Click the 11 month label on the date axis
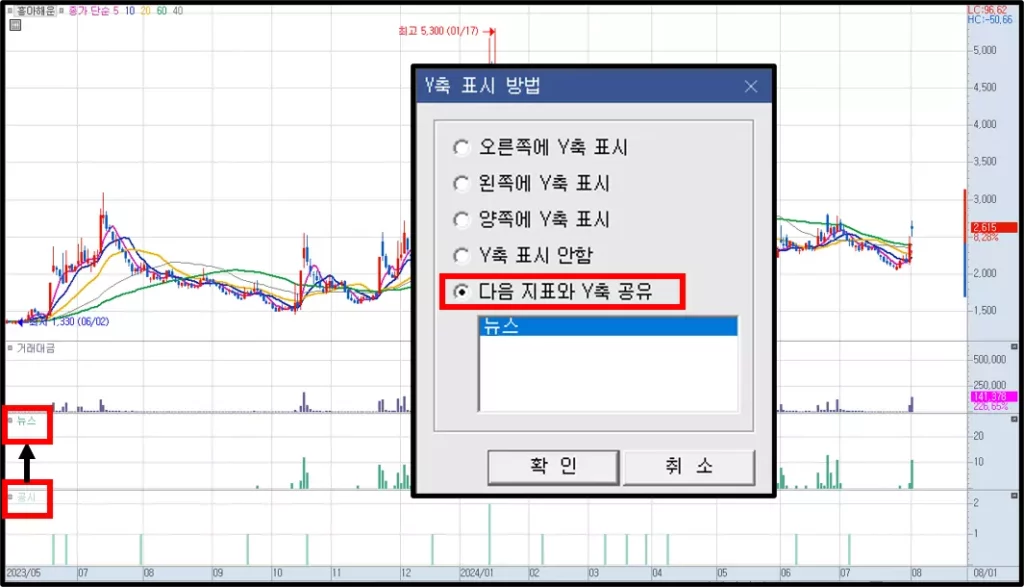This screenshot has height=587, width=1024. (336, 573)
